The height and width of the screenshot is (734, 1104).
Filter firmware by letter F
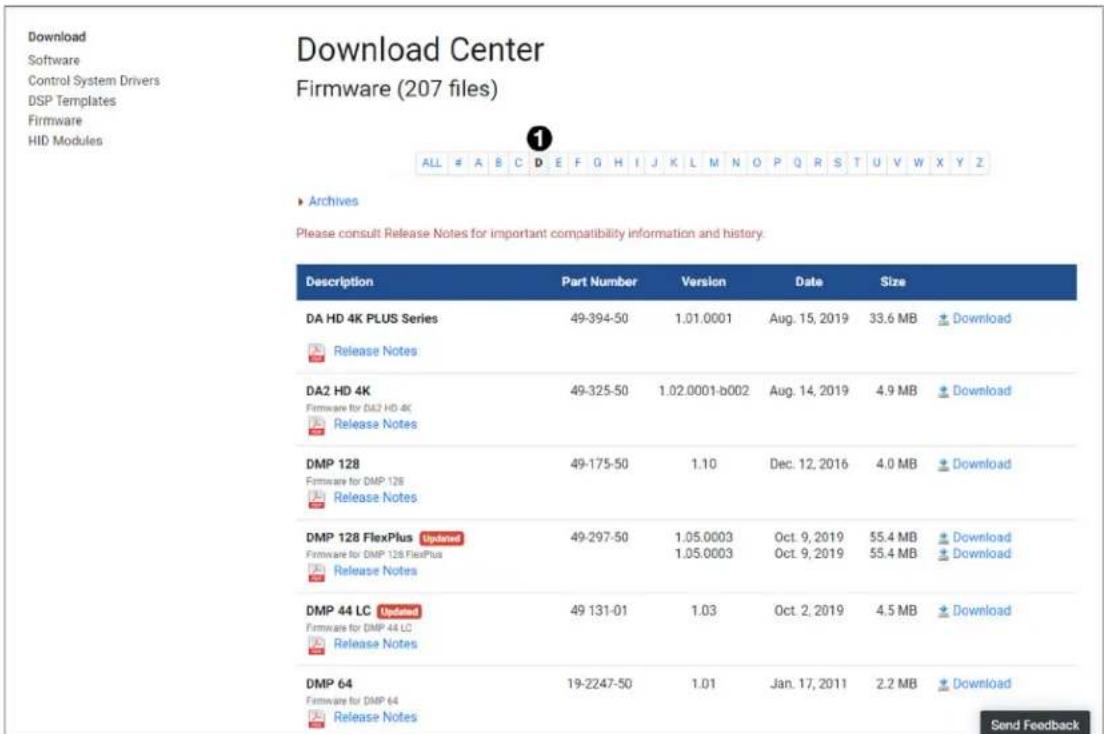pos(578,163)
